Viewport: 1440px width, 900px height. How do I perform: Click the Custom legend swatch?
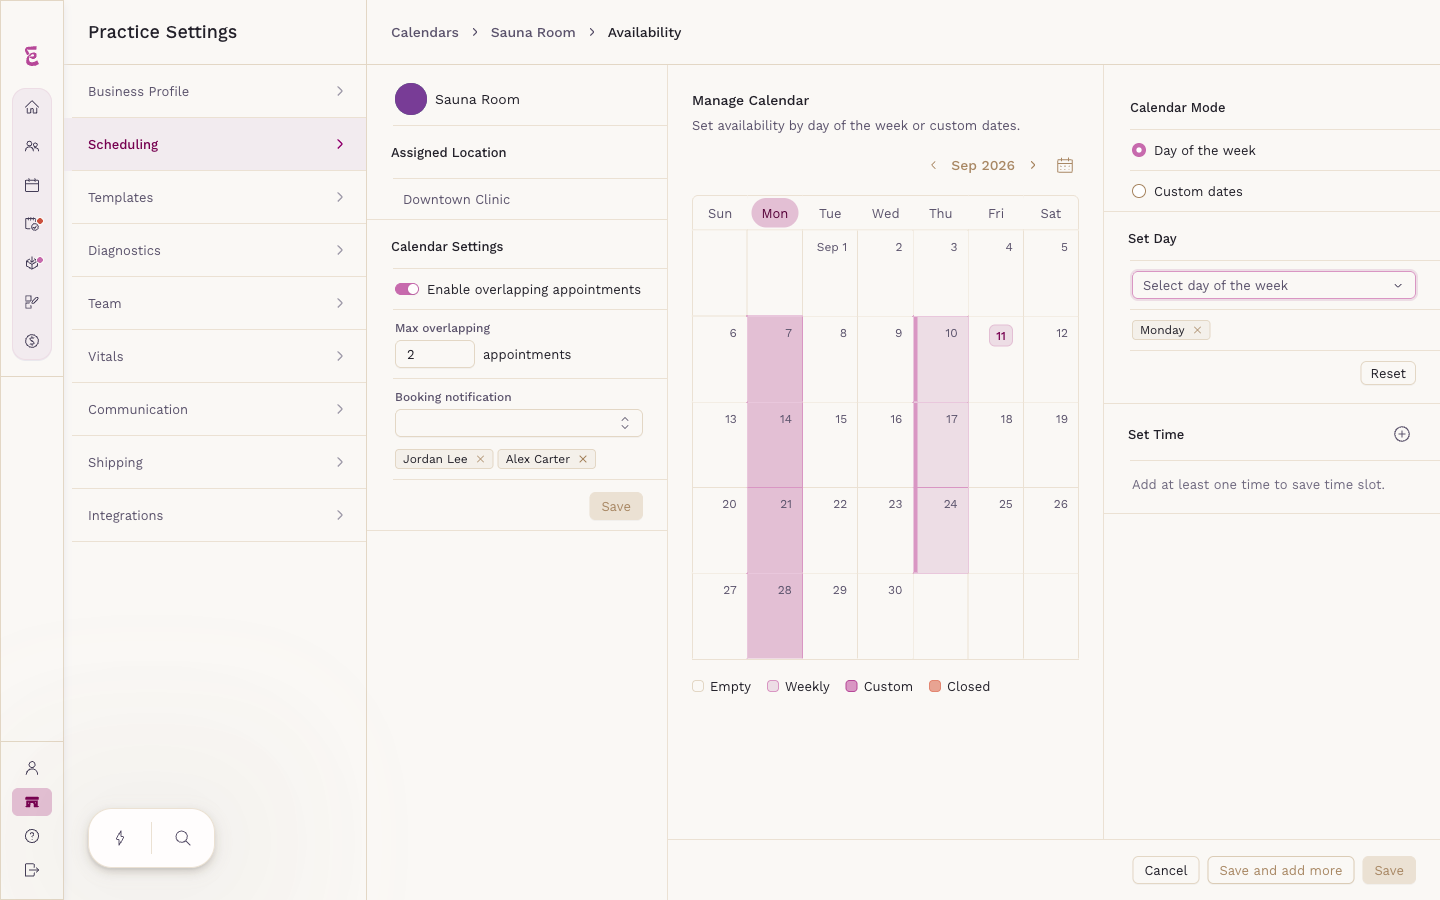852,686
